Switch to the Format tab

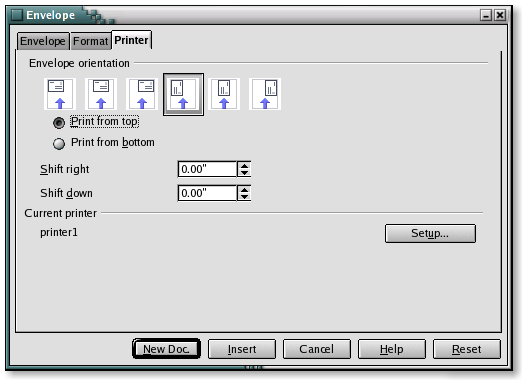91,41
